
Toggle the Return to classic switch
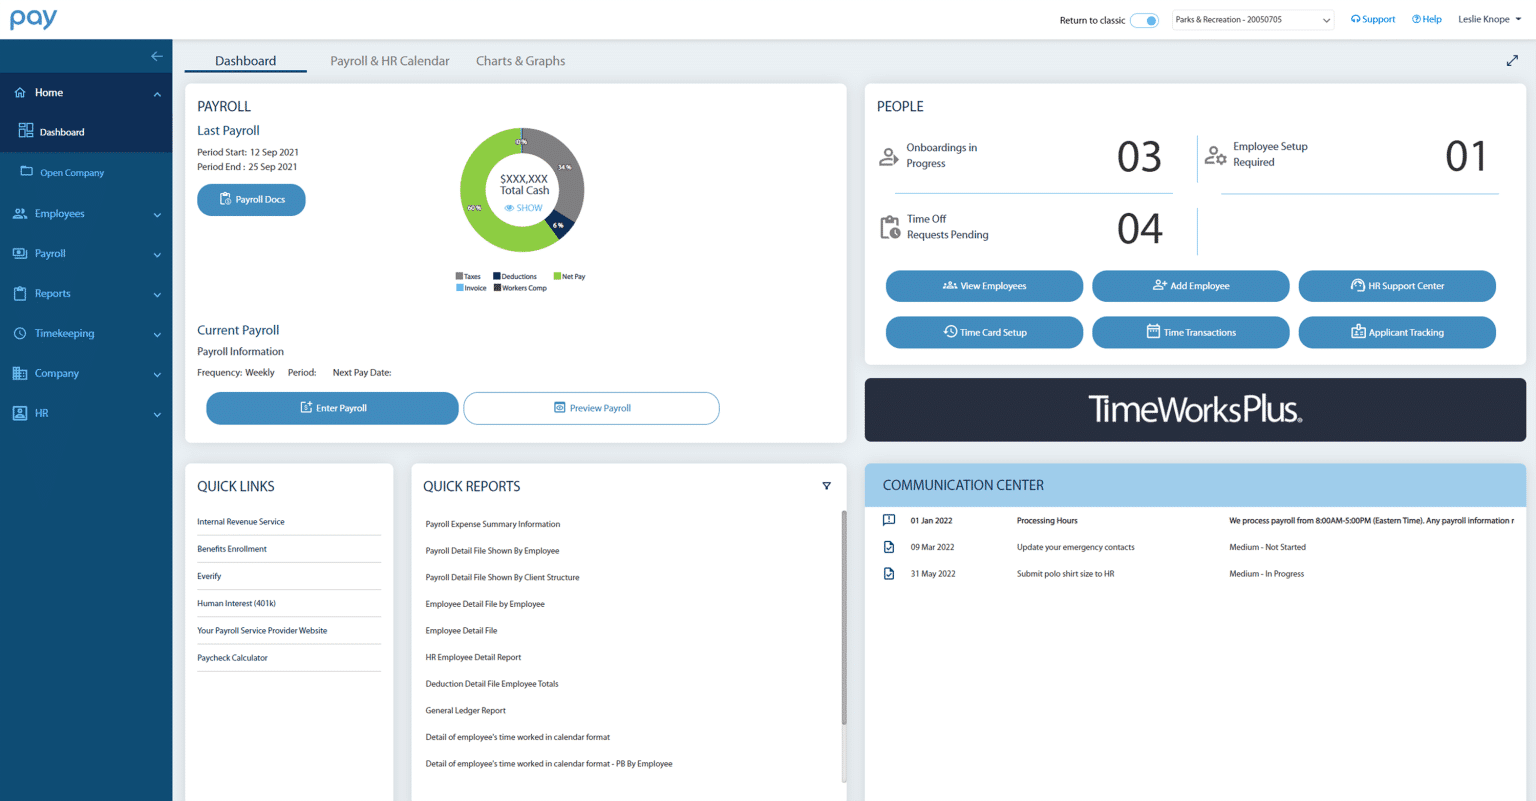pos(1144,19)
